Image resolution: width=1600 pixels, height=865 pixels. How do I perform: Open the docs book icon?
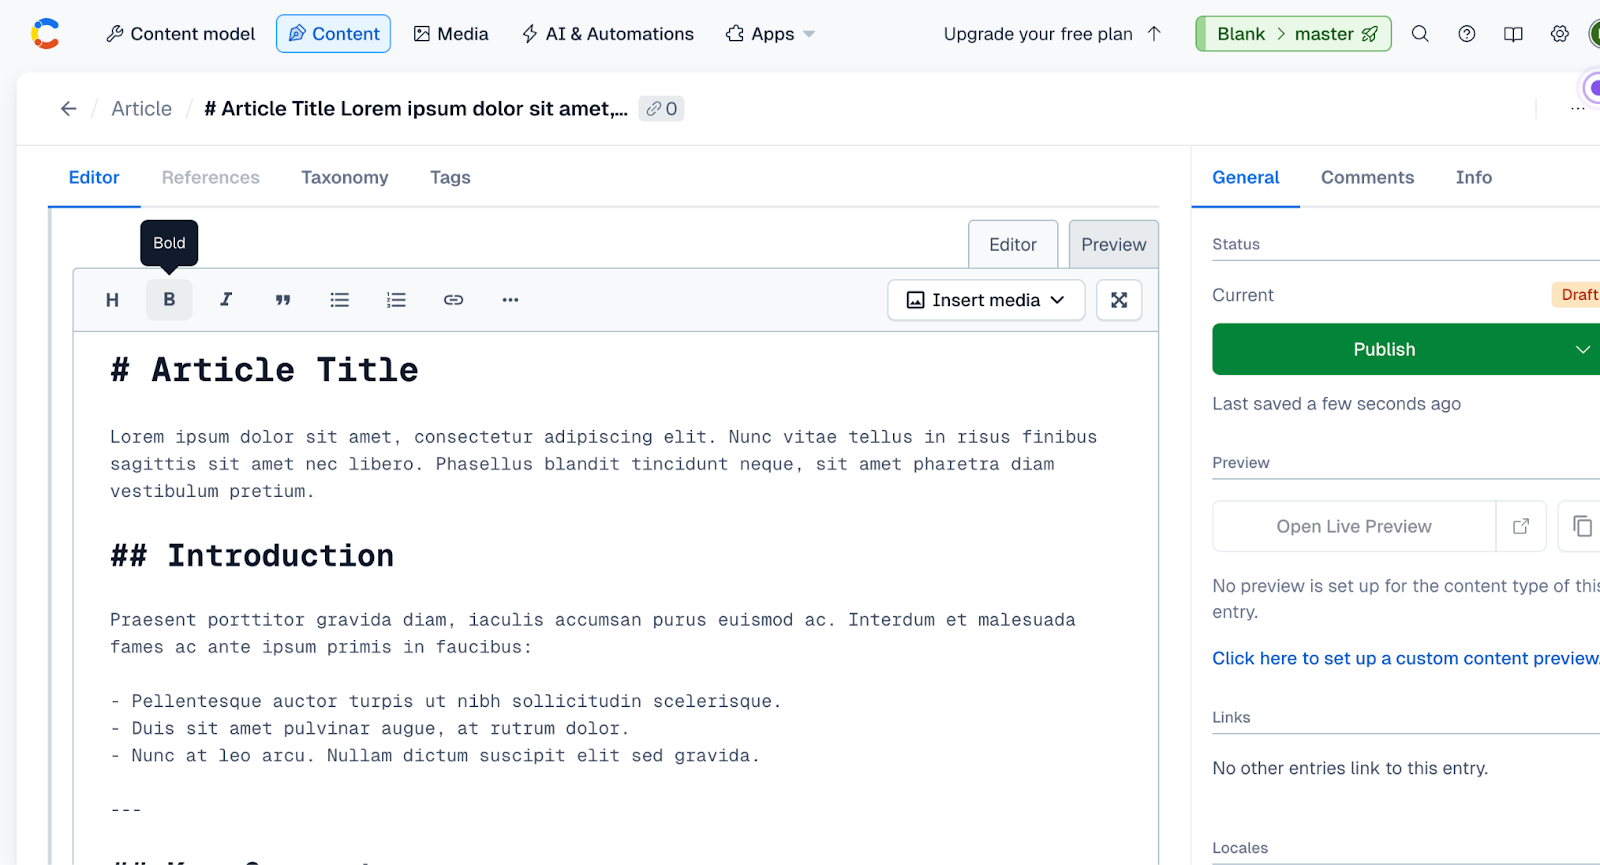tap(1513, 34)
